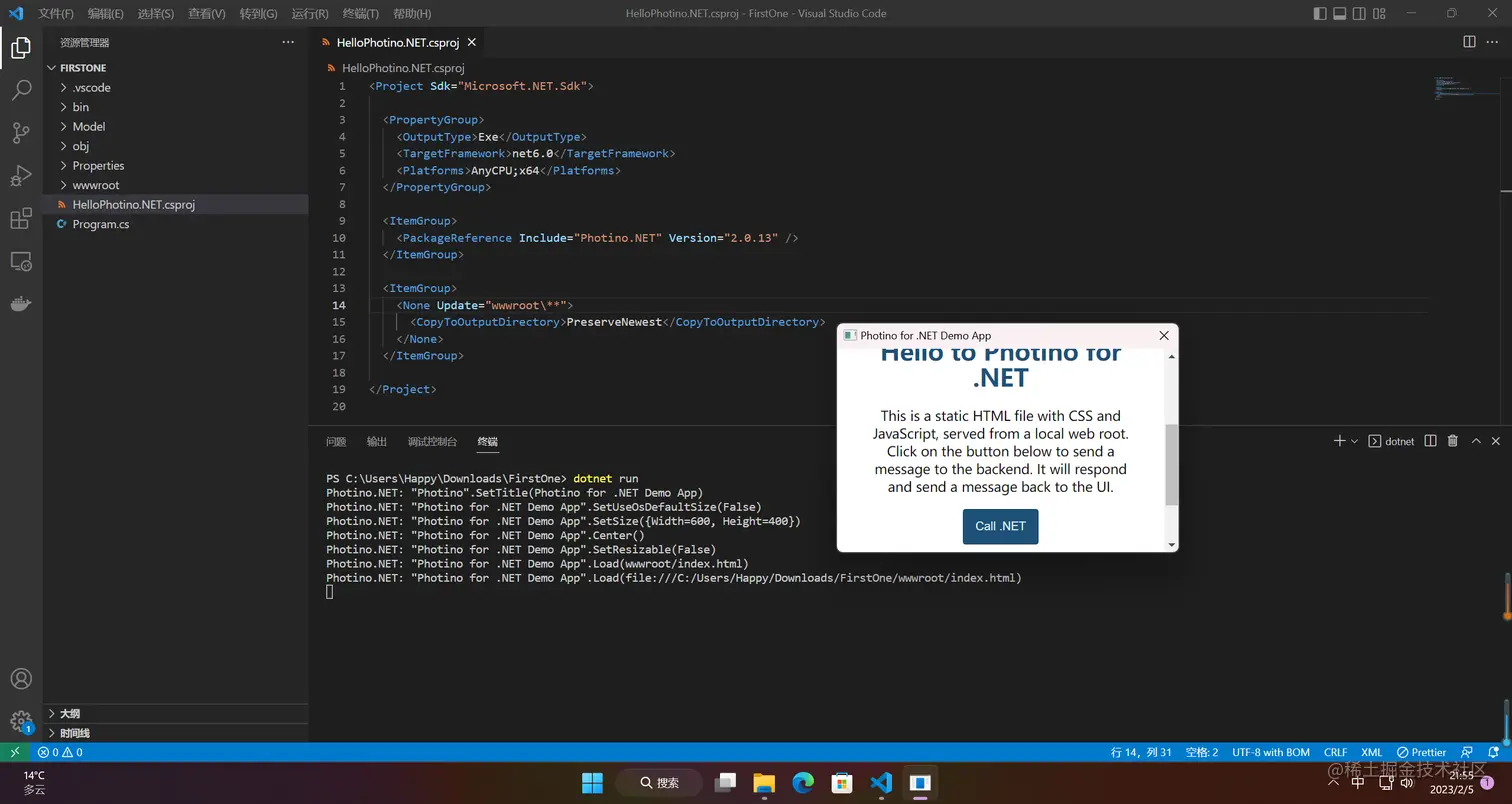Open the 文件(F) menu
The image size is (1512, 804).
(x=56, y=14)
